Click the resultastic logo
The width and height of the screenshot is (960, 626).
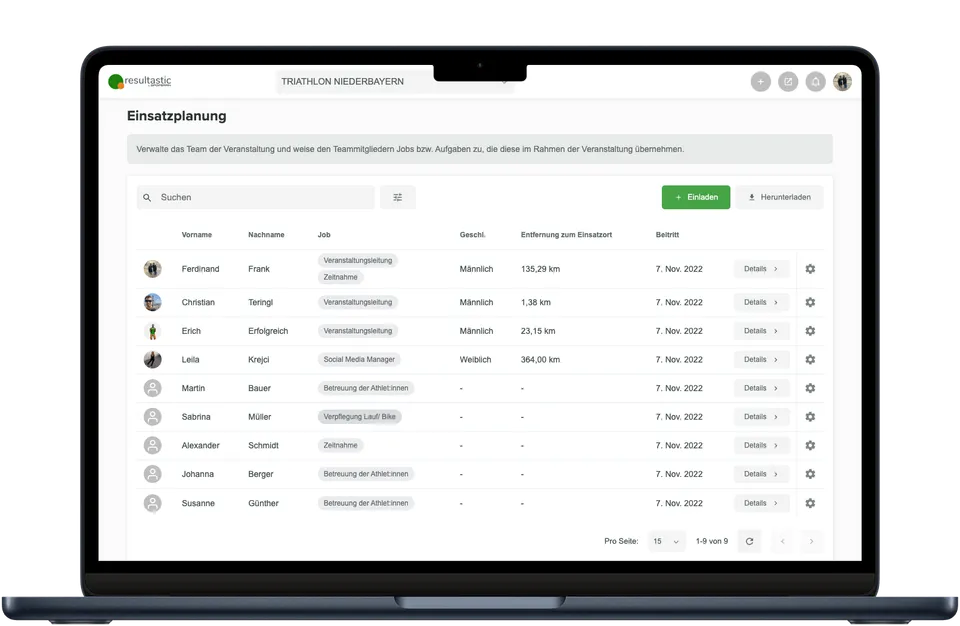[140, 81]
